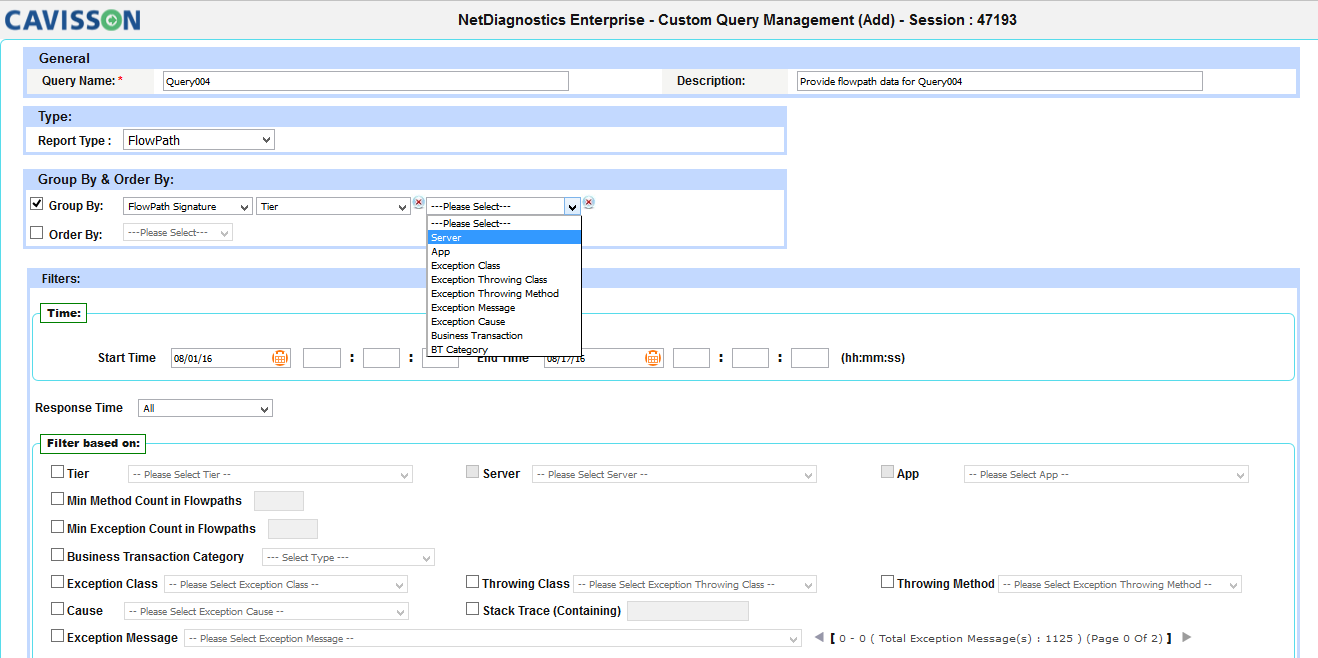Check the Tier filter checkbox

pyautogui.click(x=58, y=472)
